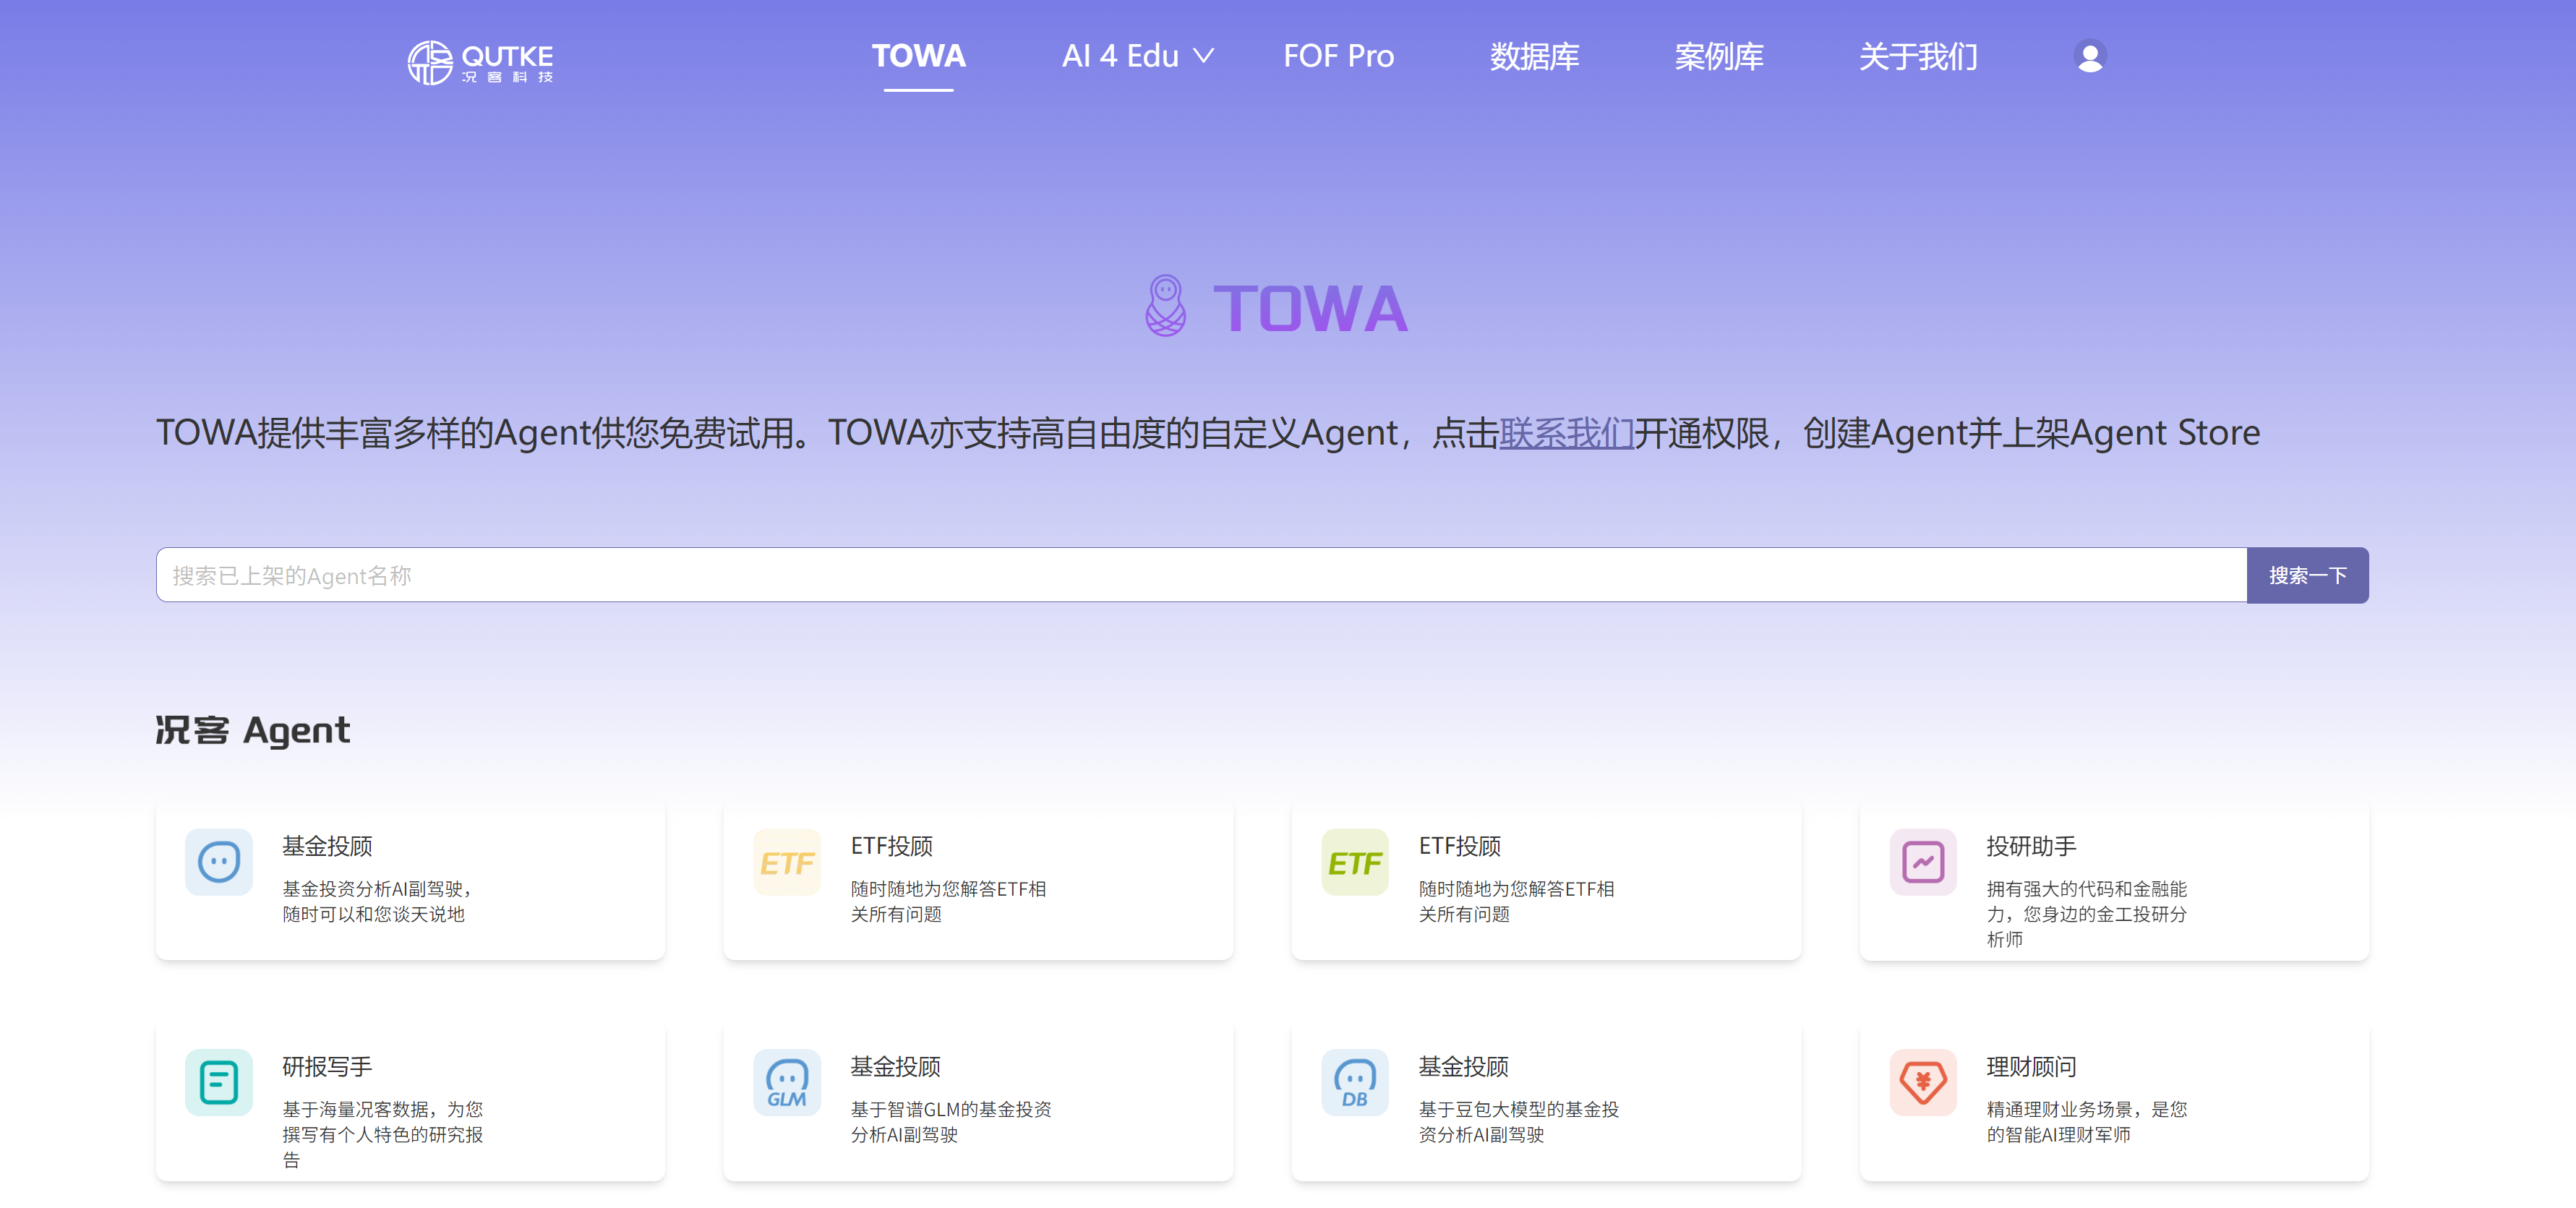
Task: Click ETF投顾 title beside yellow icon
Action: [x=891, y=846]
